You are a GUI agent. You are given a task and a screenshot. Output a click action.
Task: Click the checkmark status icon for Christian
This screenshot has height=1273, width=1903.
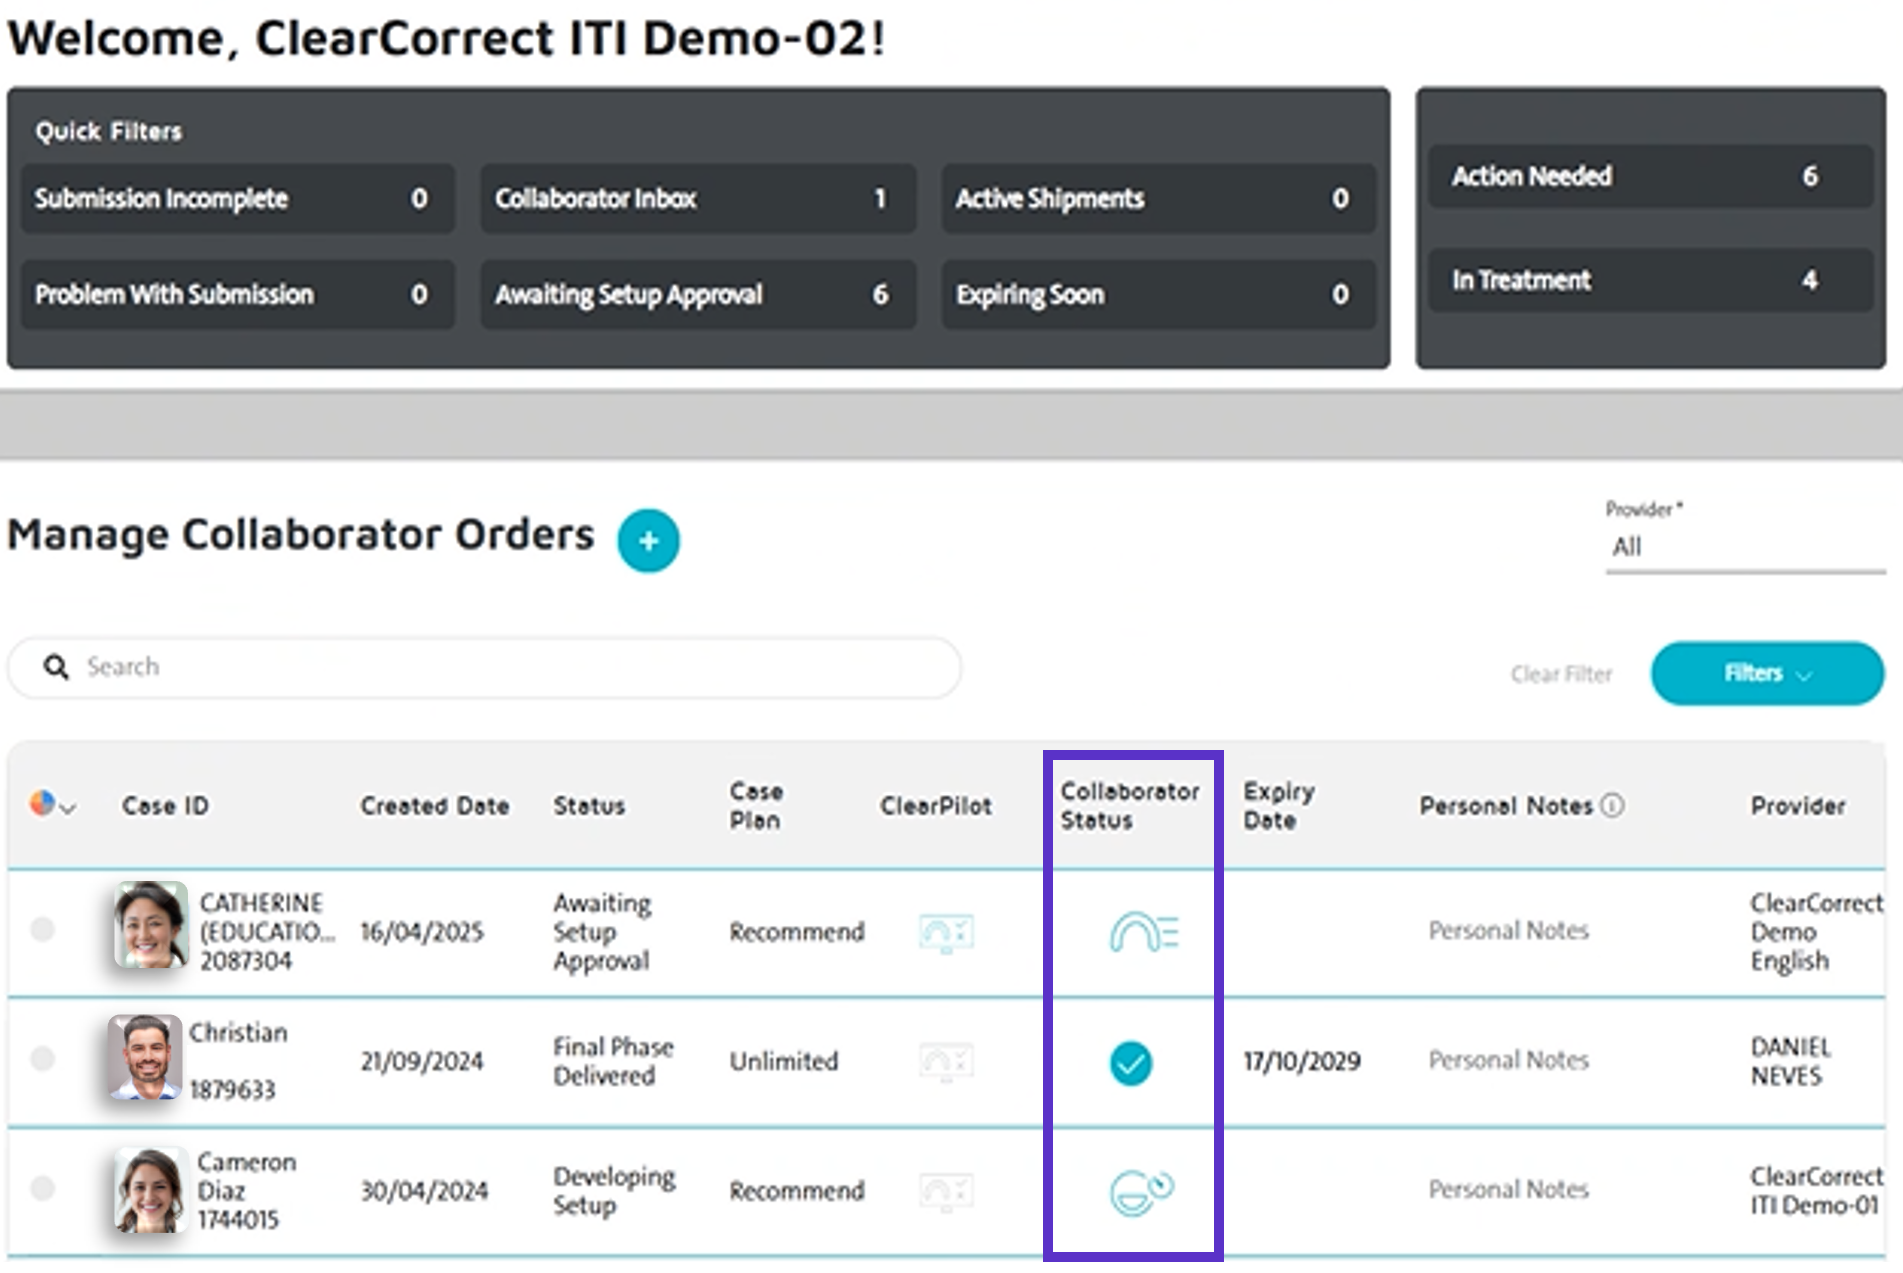pyautogui.click(x=1131, y=1062)
